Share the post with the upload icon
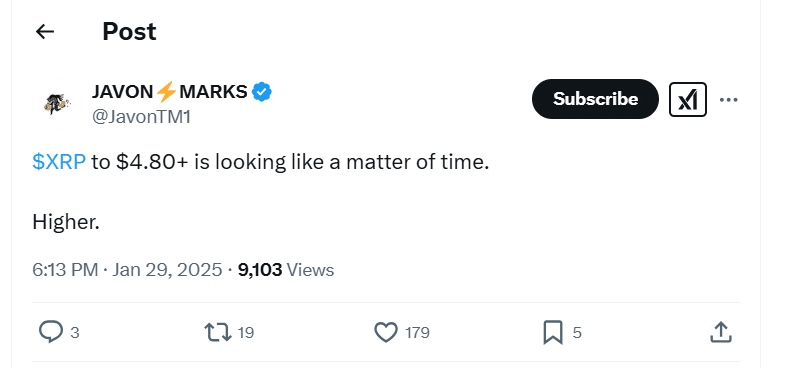The image size is (801, 368). click(721, 332)
